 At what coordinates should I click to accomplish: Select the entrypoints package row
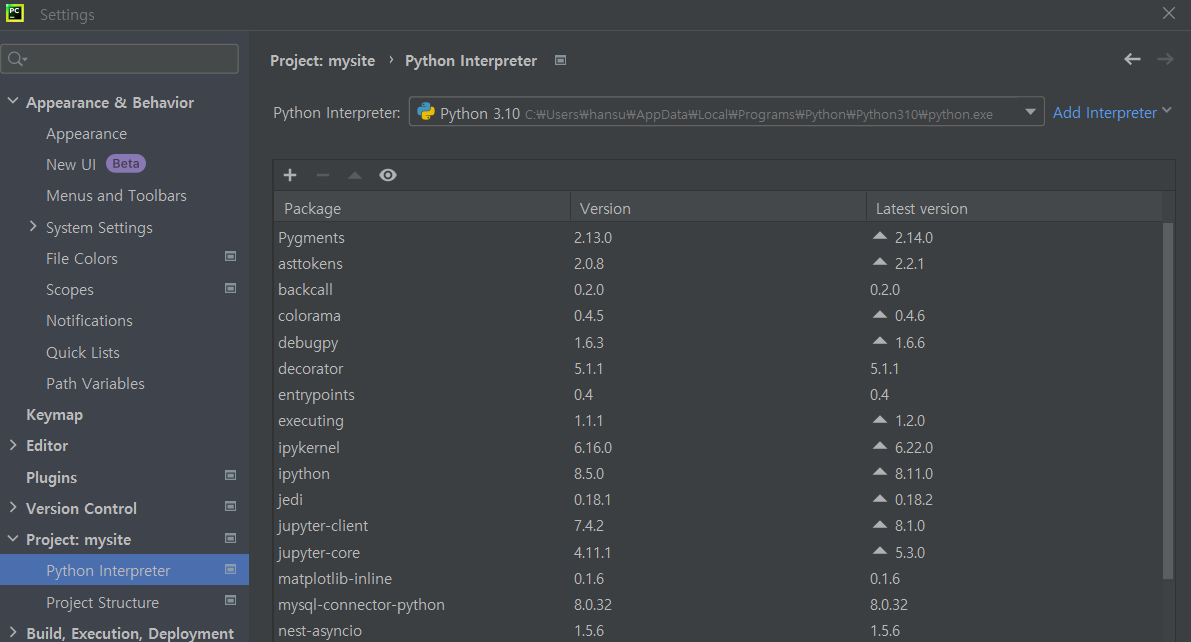(718, 394)
